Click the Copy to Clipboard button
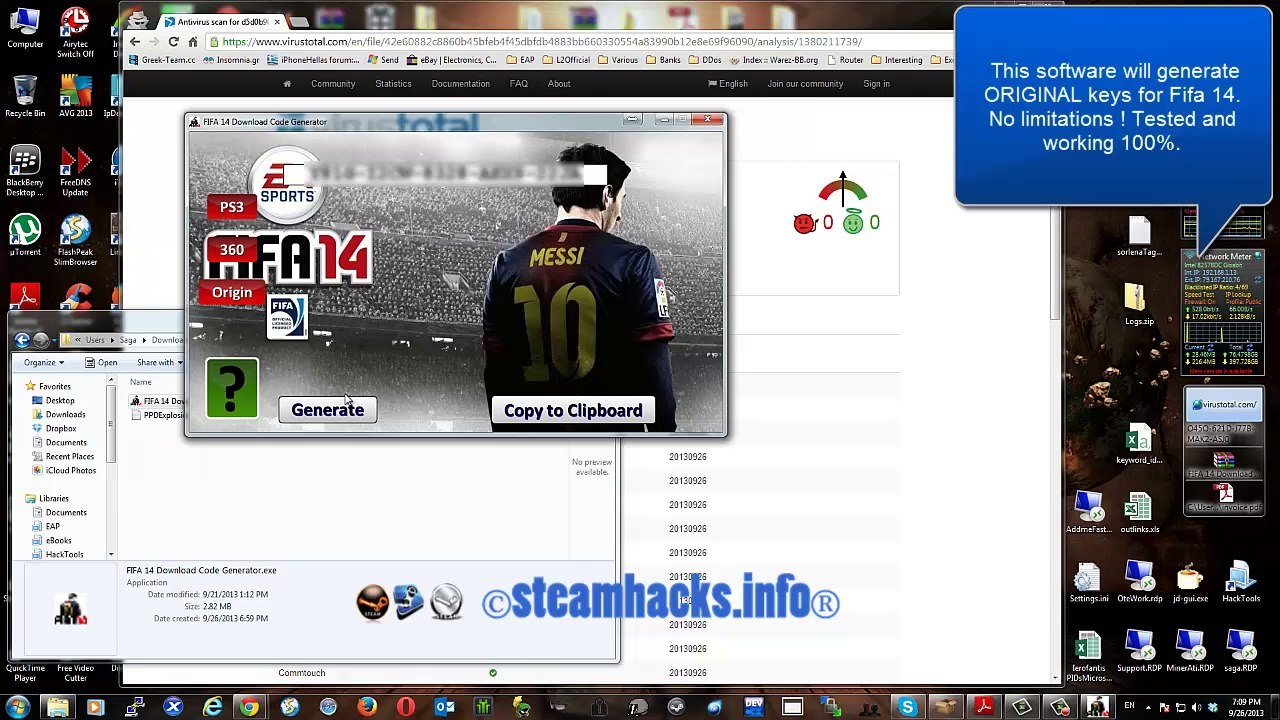 coord(573,410)
